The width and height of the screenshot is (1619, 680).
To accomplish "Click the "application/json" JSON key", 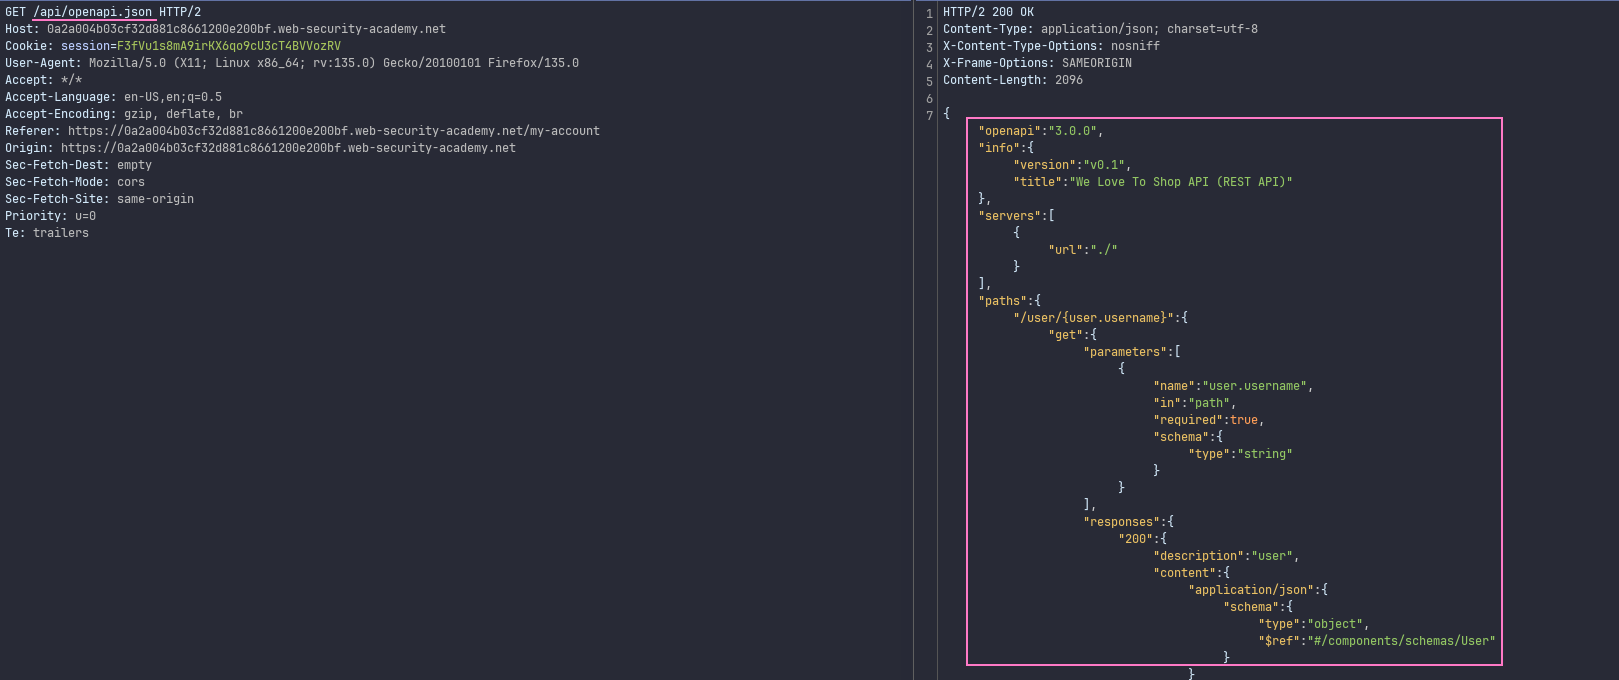I will [x=1251, y=590].
